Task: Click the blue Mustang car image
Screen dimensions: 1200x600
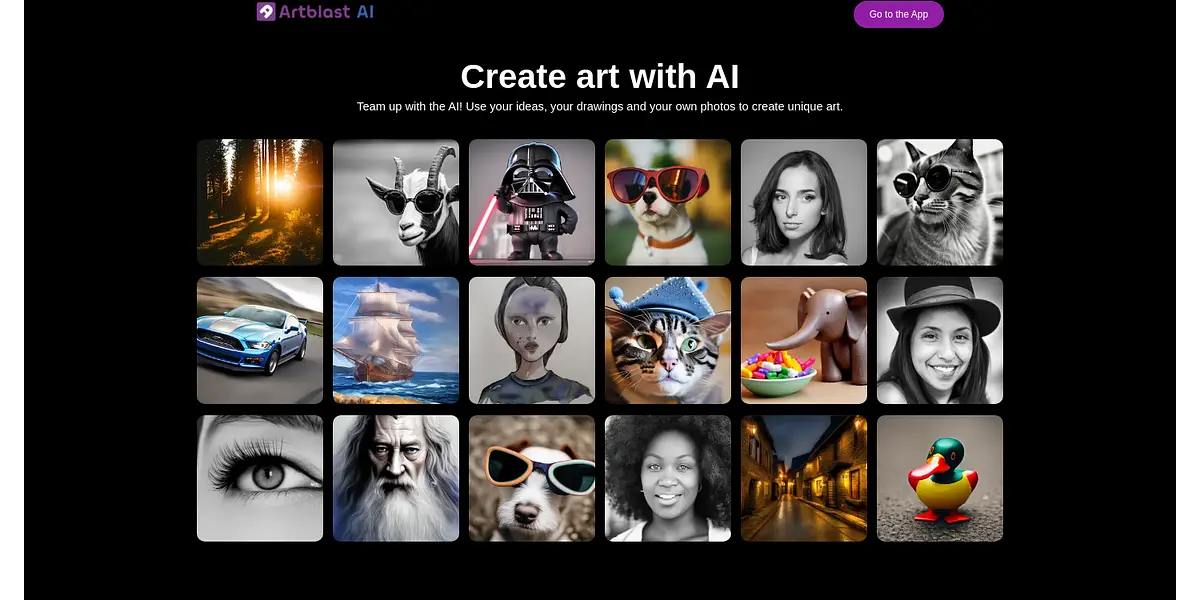Action: pos(260,340)
